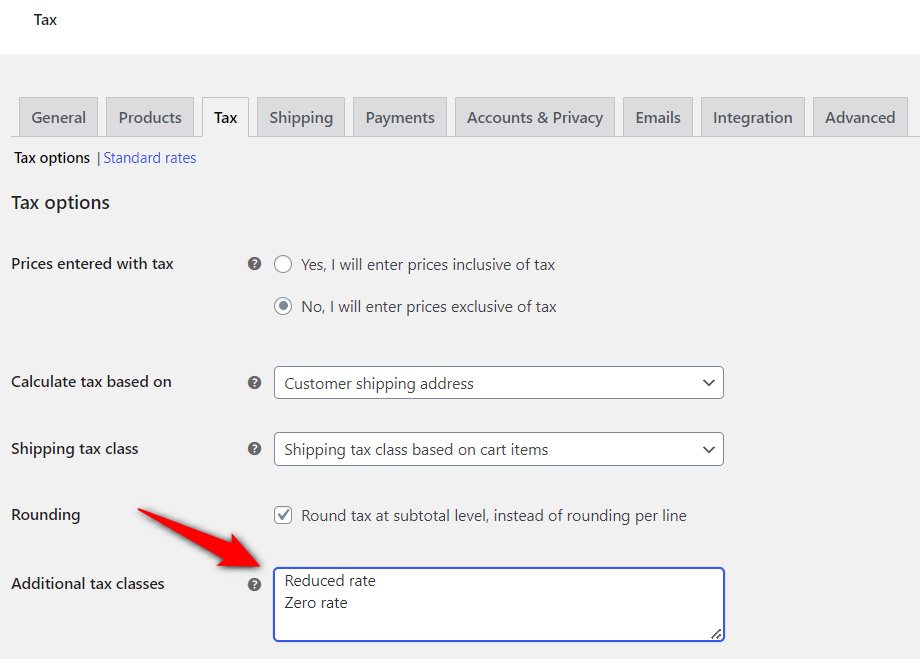920x659 pixels.
Task: Open the Shipping tax class help tooltip
Action: (x=254, y=449)
